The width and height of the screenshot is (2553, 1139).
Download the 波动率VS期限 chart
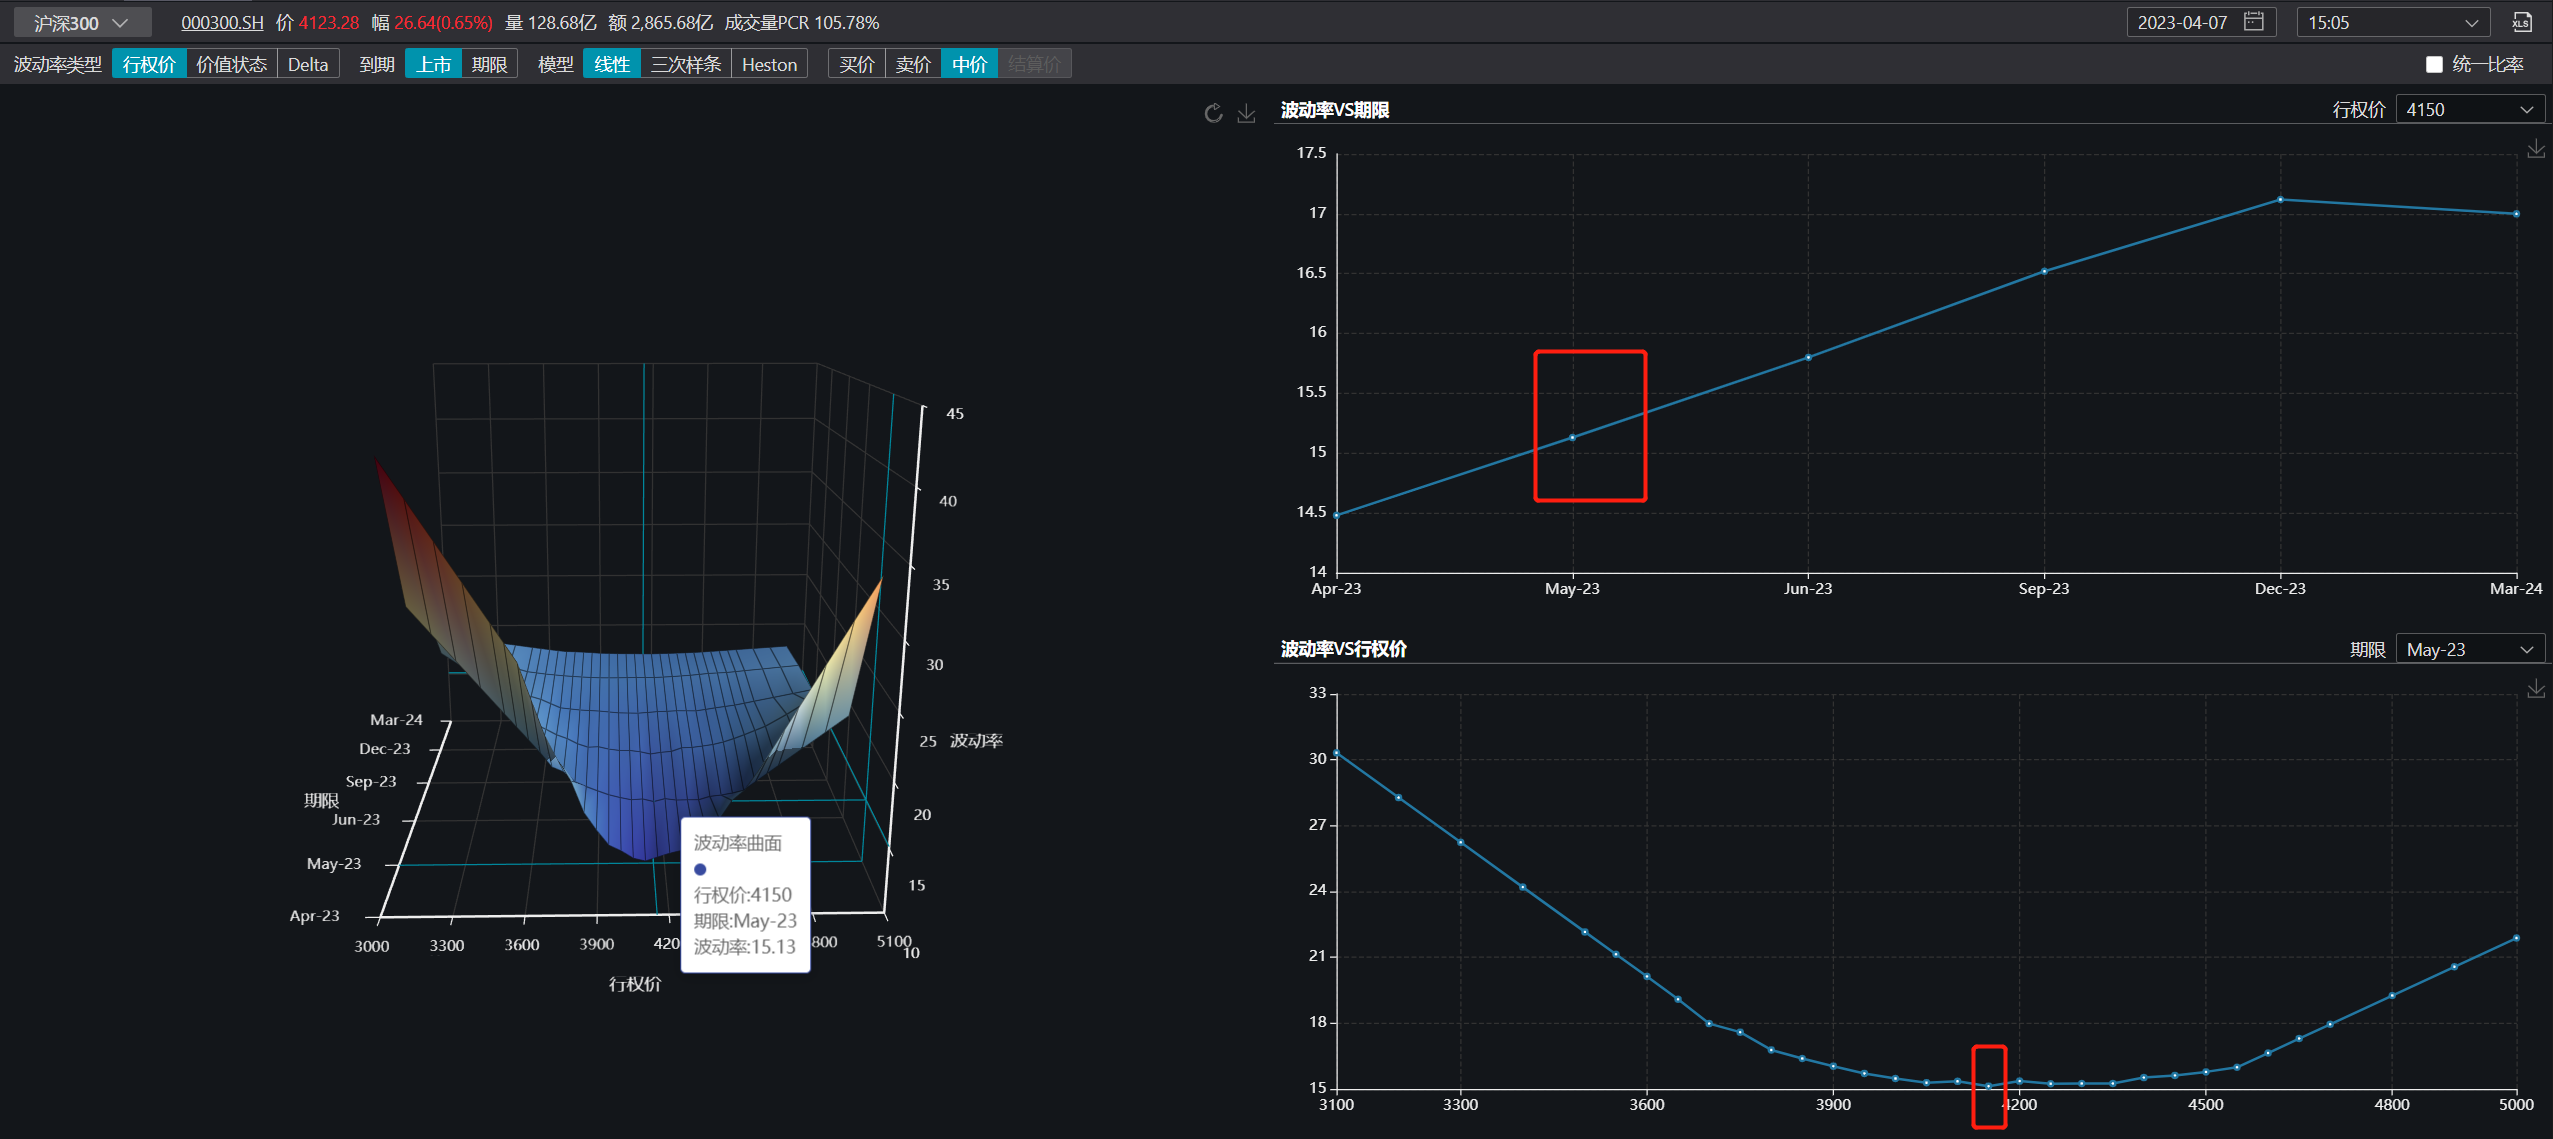[2535, 149]
